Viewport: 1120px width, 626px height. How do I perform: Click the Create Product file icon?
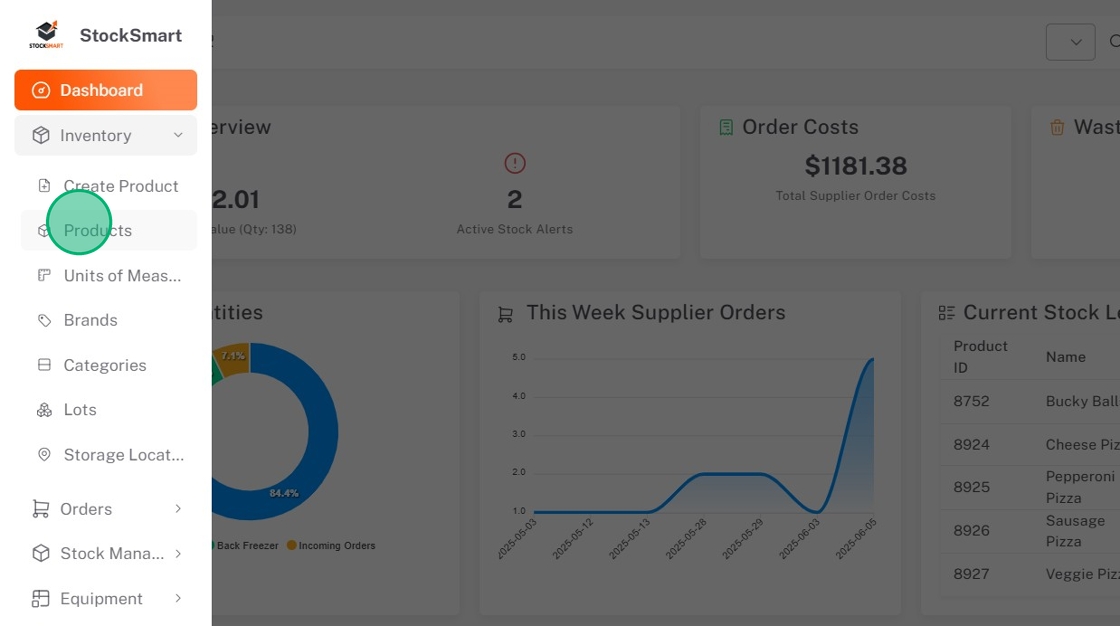[44, 186]
